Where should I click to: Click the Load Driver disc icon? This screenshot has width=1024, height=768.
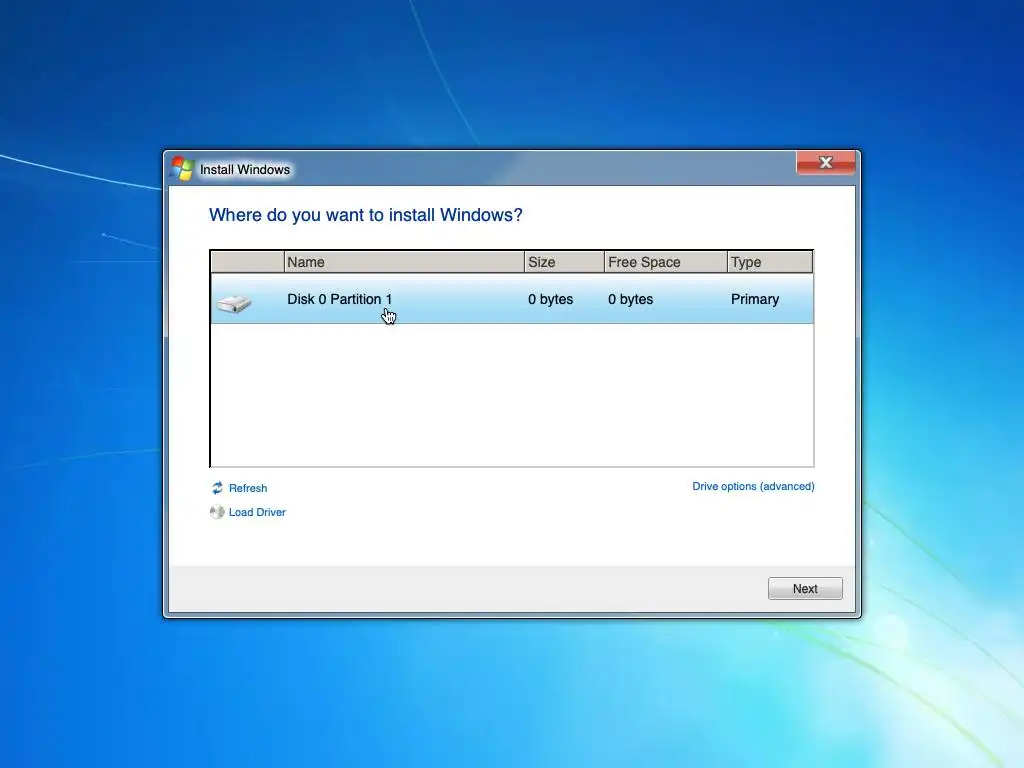(x=217, y=512)
